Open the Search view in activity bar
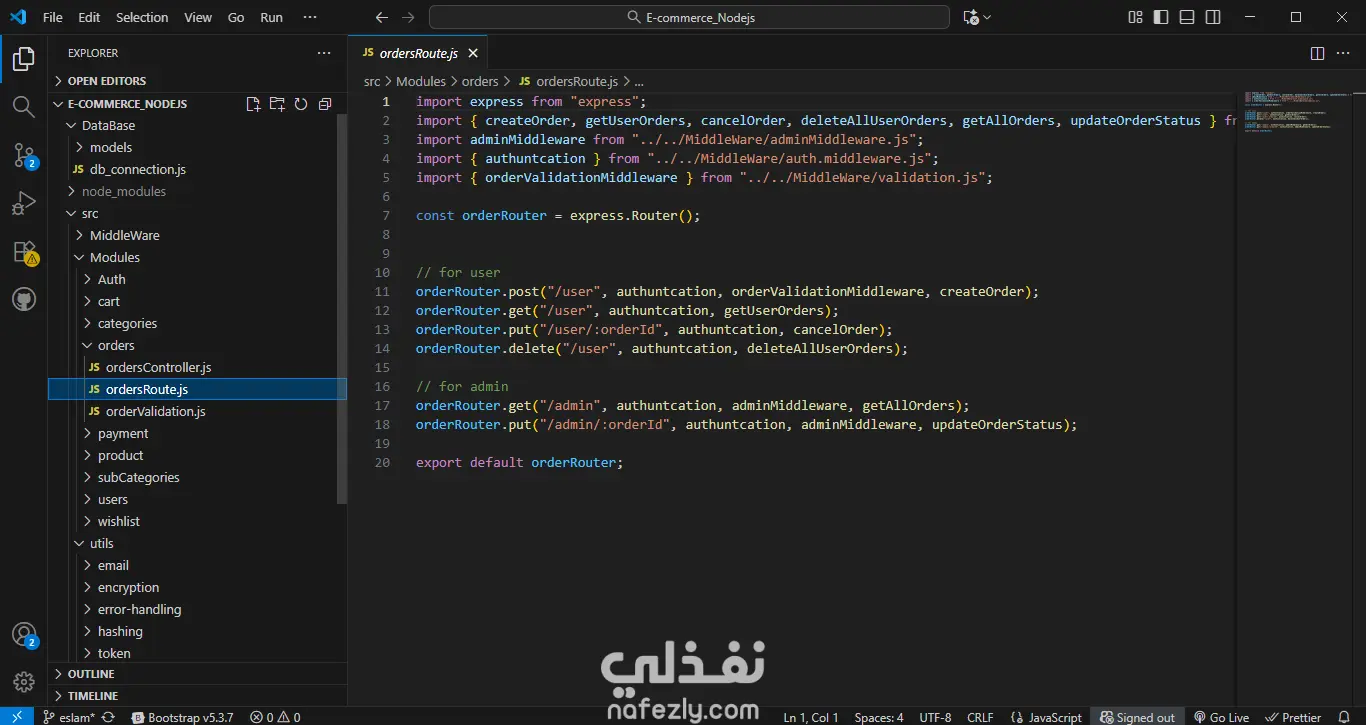 coord(23,107)
